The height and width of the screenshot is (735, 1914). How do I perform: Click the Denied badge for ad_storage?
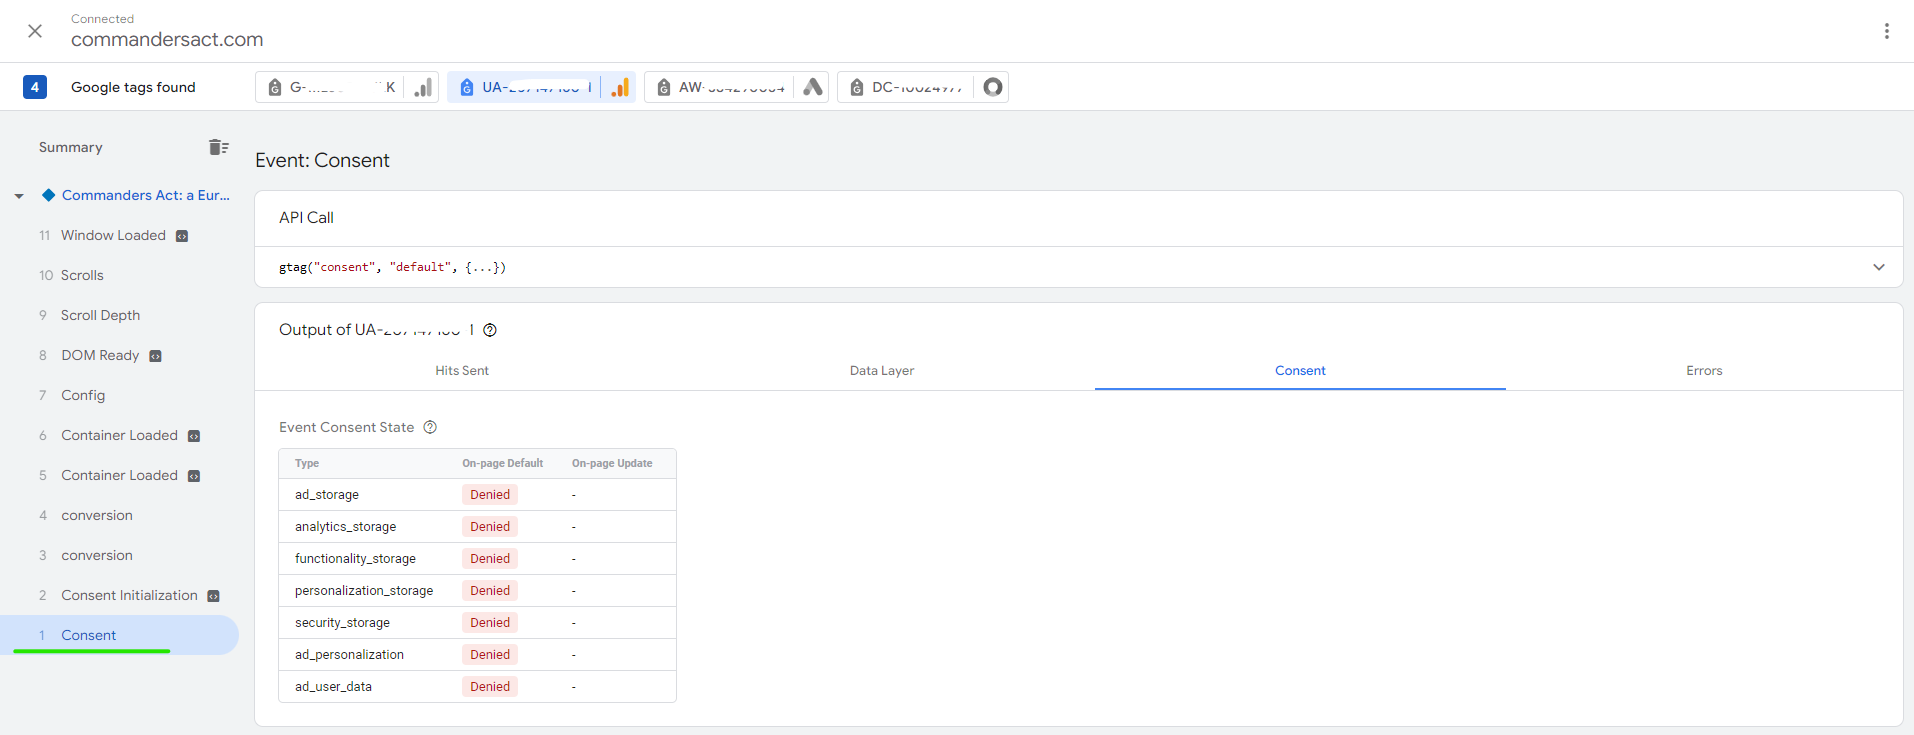(x=490, y=494)
